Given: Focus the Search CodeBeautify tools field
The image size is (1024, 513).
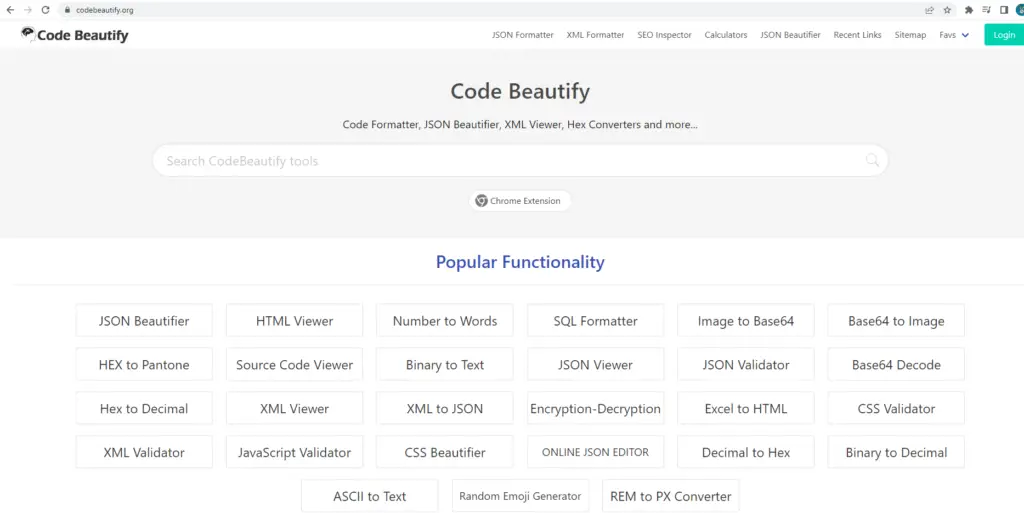Looking at the screenshot, I should click(520, 161).
